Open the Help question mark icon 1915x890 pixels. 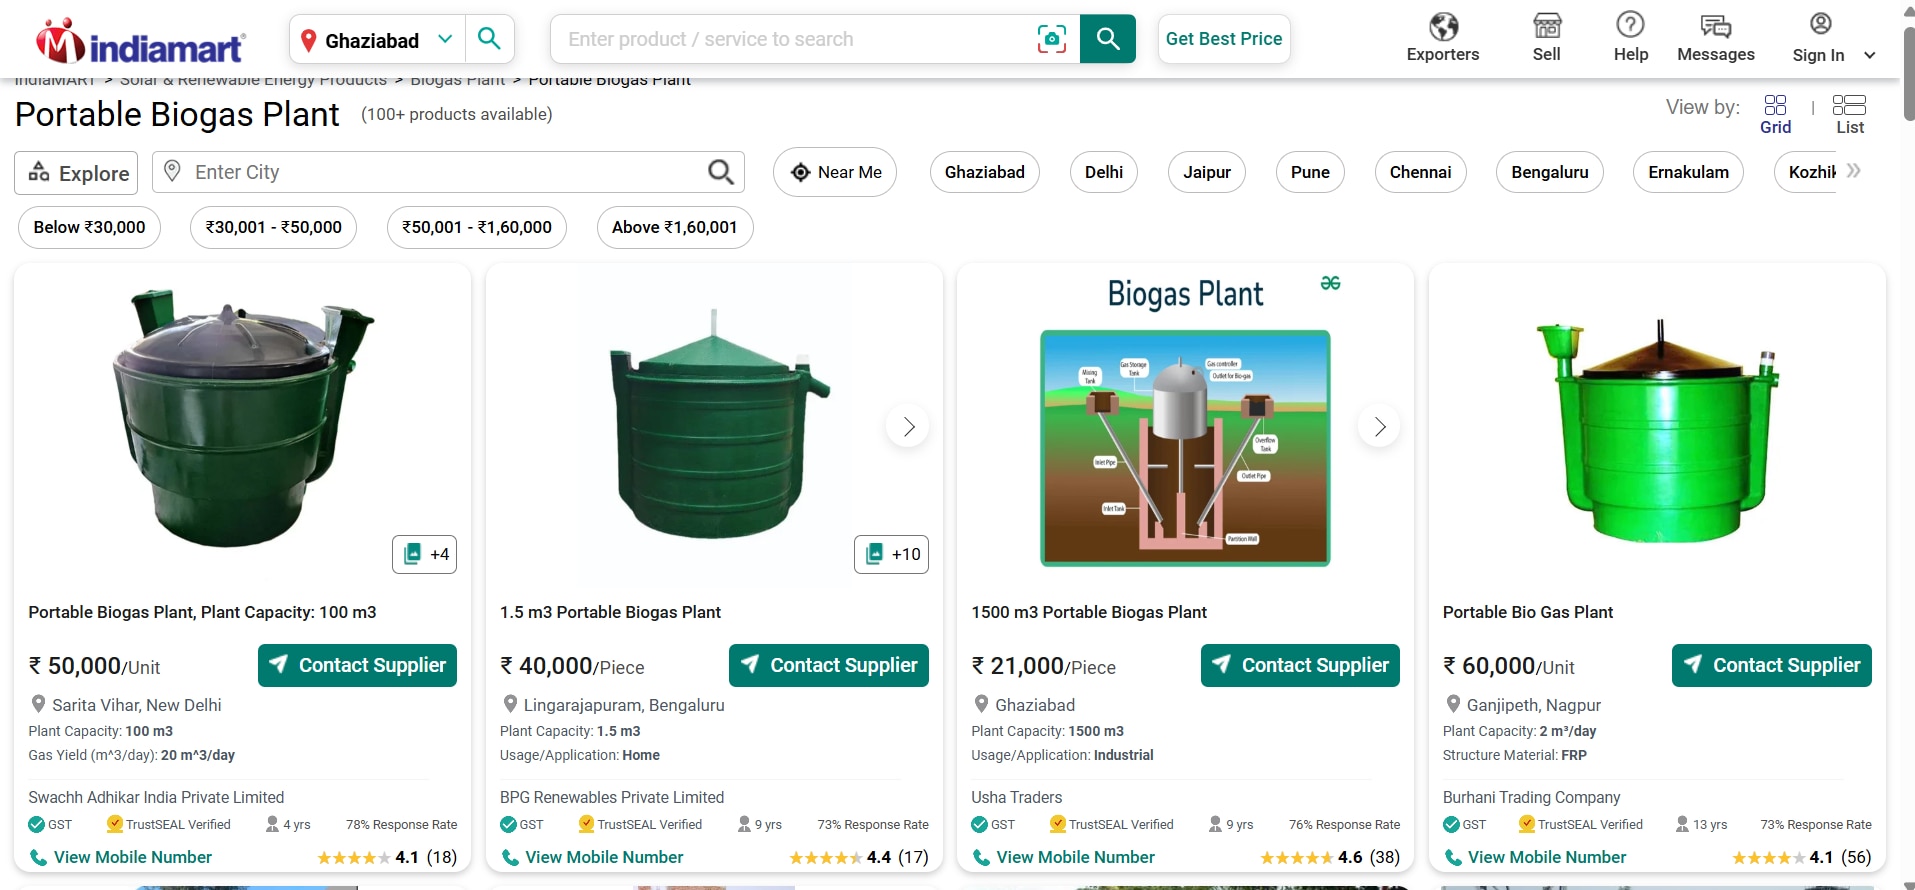pos(1630,25)
